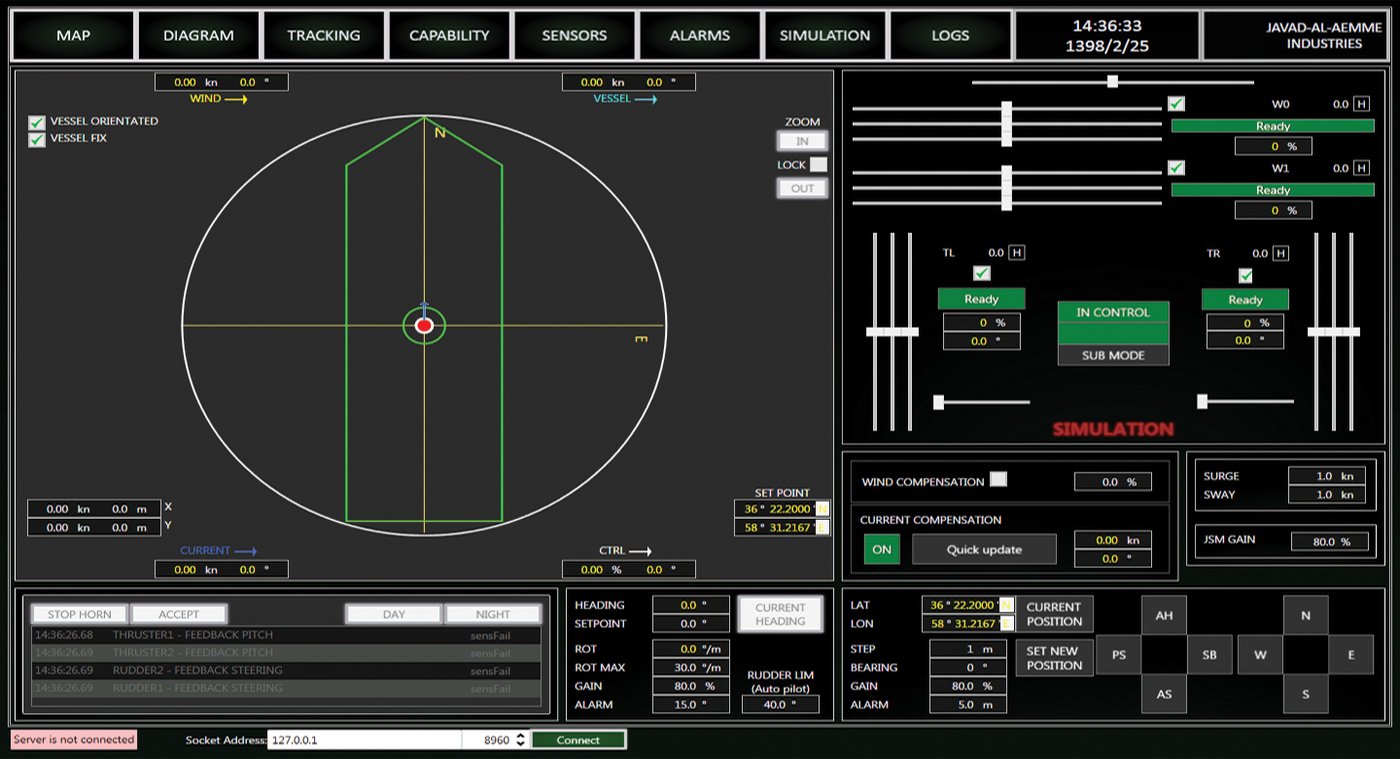Open the LOGS tab
Image resolution: width=1400 pixels, height=759 pixels.
pyautogui.click(x=950, y=35)
